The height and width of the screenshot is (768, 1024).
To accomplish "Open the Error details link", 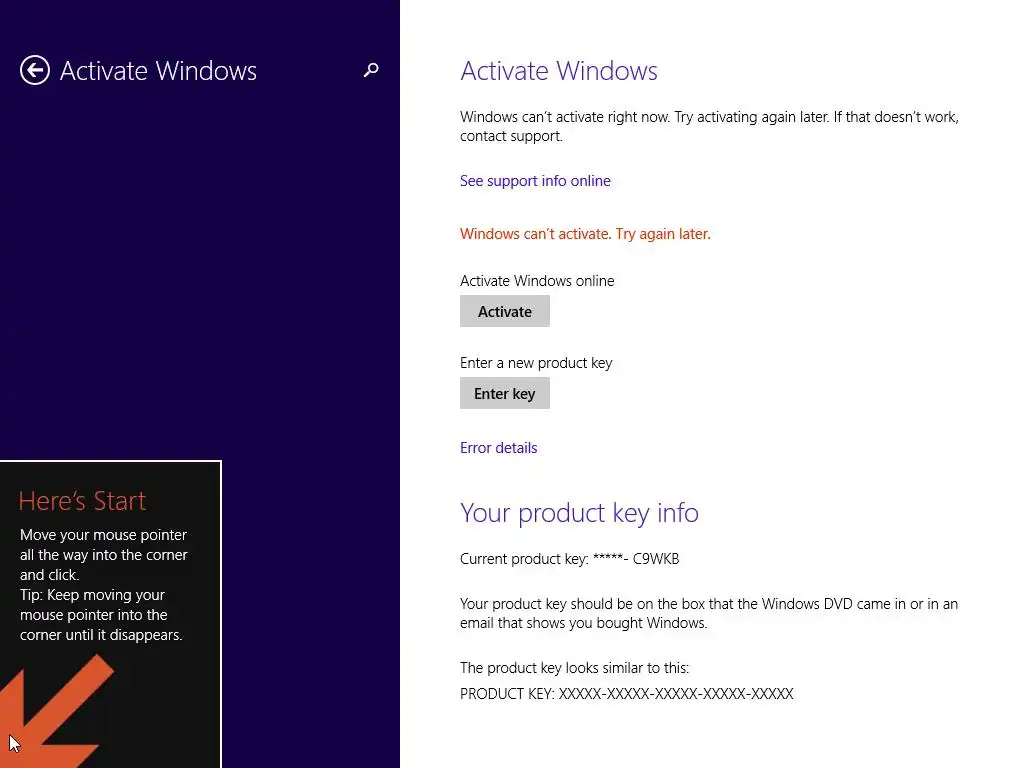I will [x=498, y=448].
